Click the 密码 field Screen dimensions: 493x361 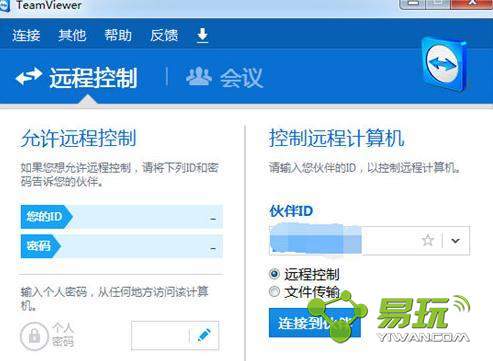click(121, 246)
